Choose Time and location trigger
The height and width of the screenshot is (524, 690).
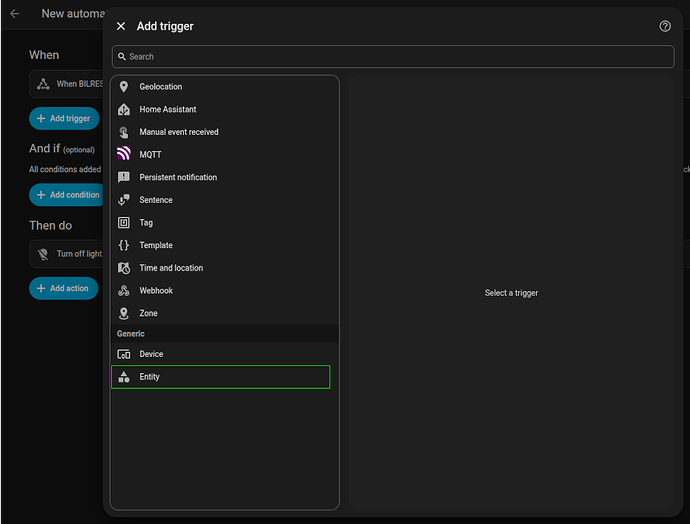(x=224, y=268)
